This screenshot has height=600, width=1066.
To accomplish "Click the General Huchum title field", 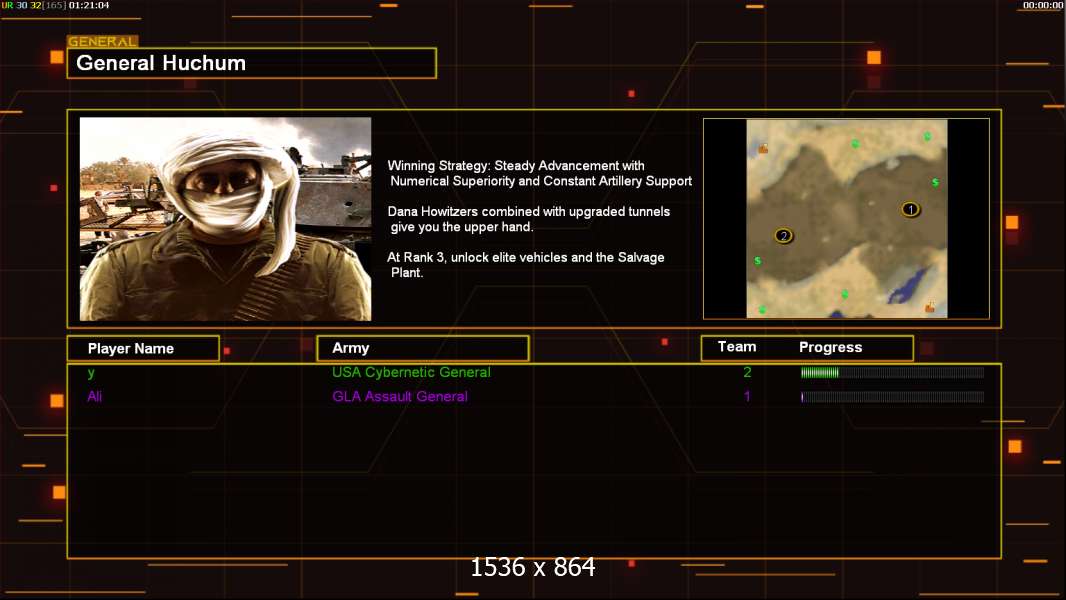I will [252, 63].
